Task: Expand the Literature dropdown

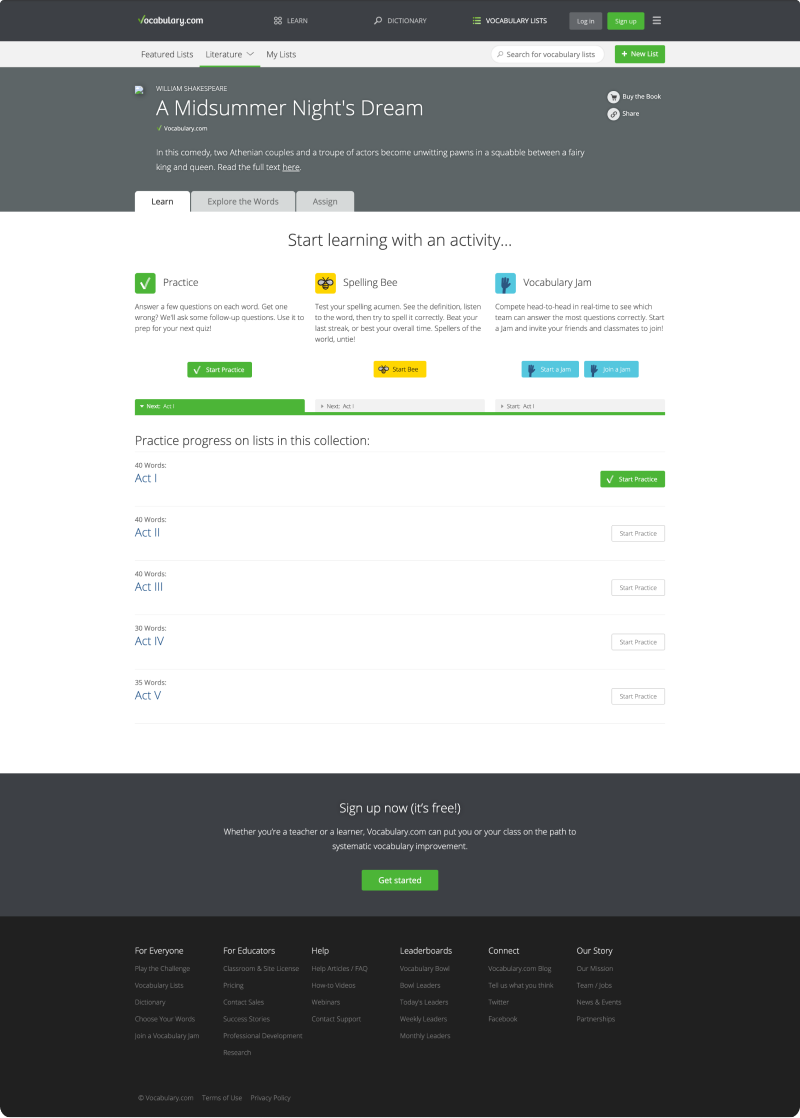Action: (x=230, y=54)
